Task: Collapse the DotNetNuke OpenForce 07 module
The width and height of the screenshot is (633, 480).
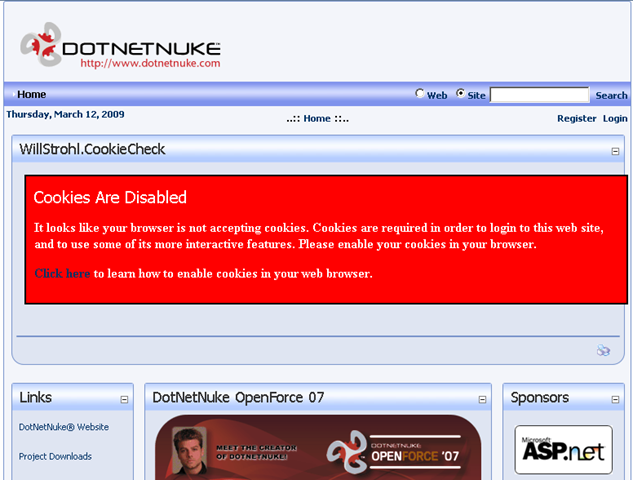Action: click(482, 400)
